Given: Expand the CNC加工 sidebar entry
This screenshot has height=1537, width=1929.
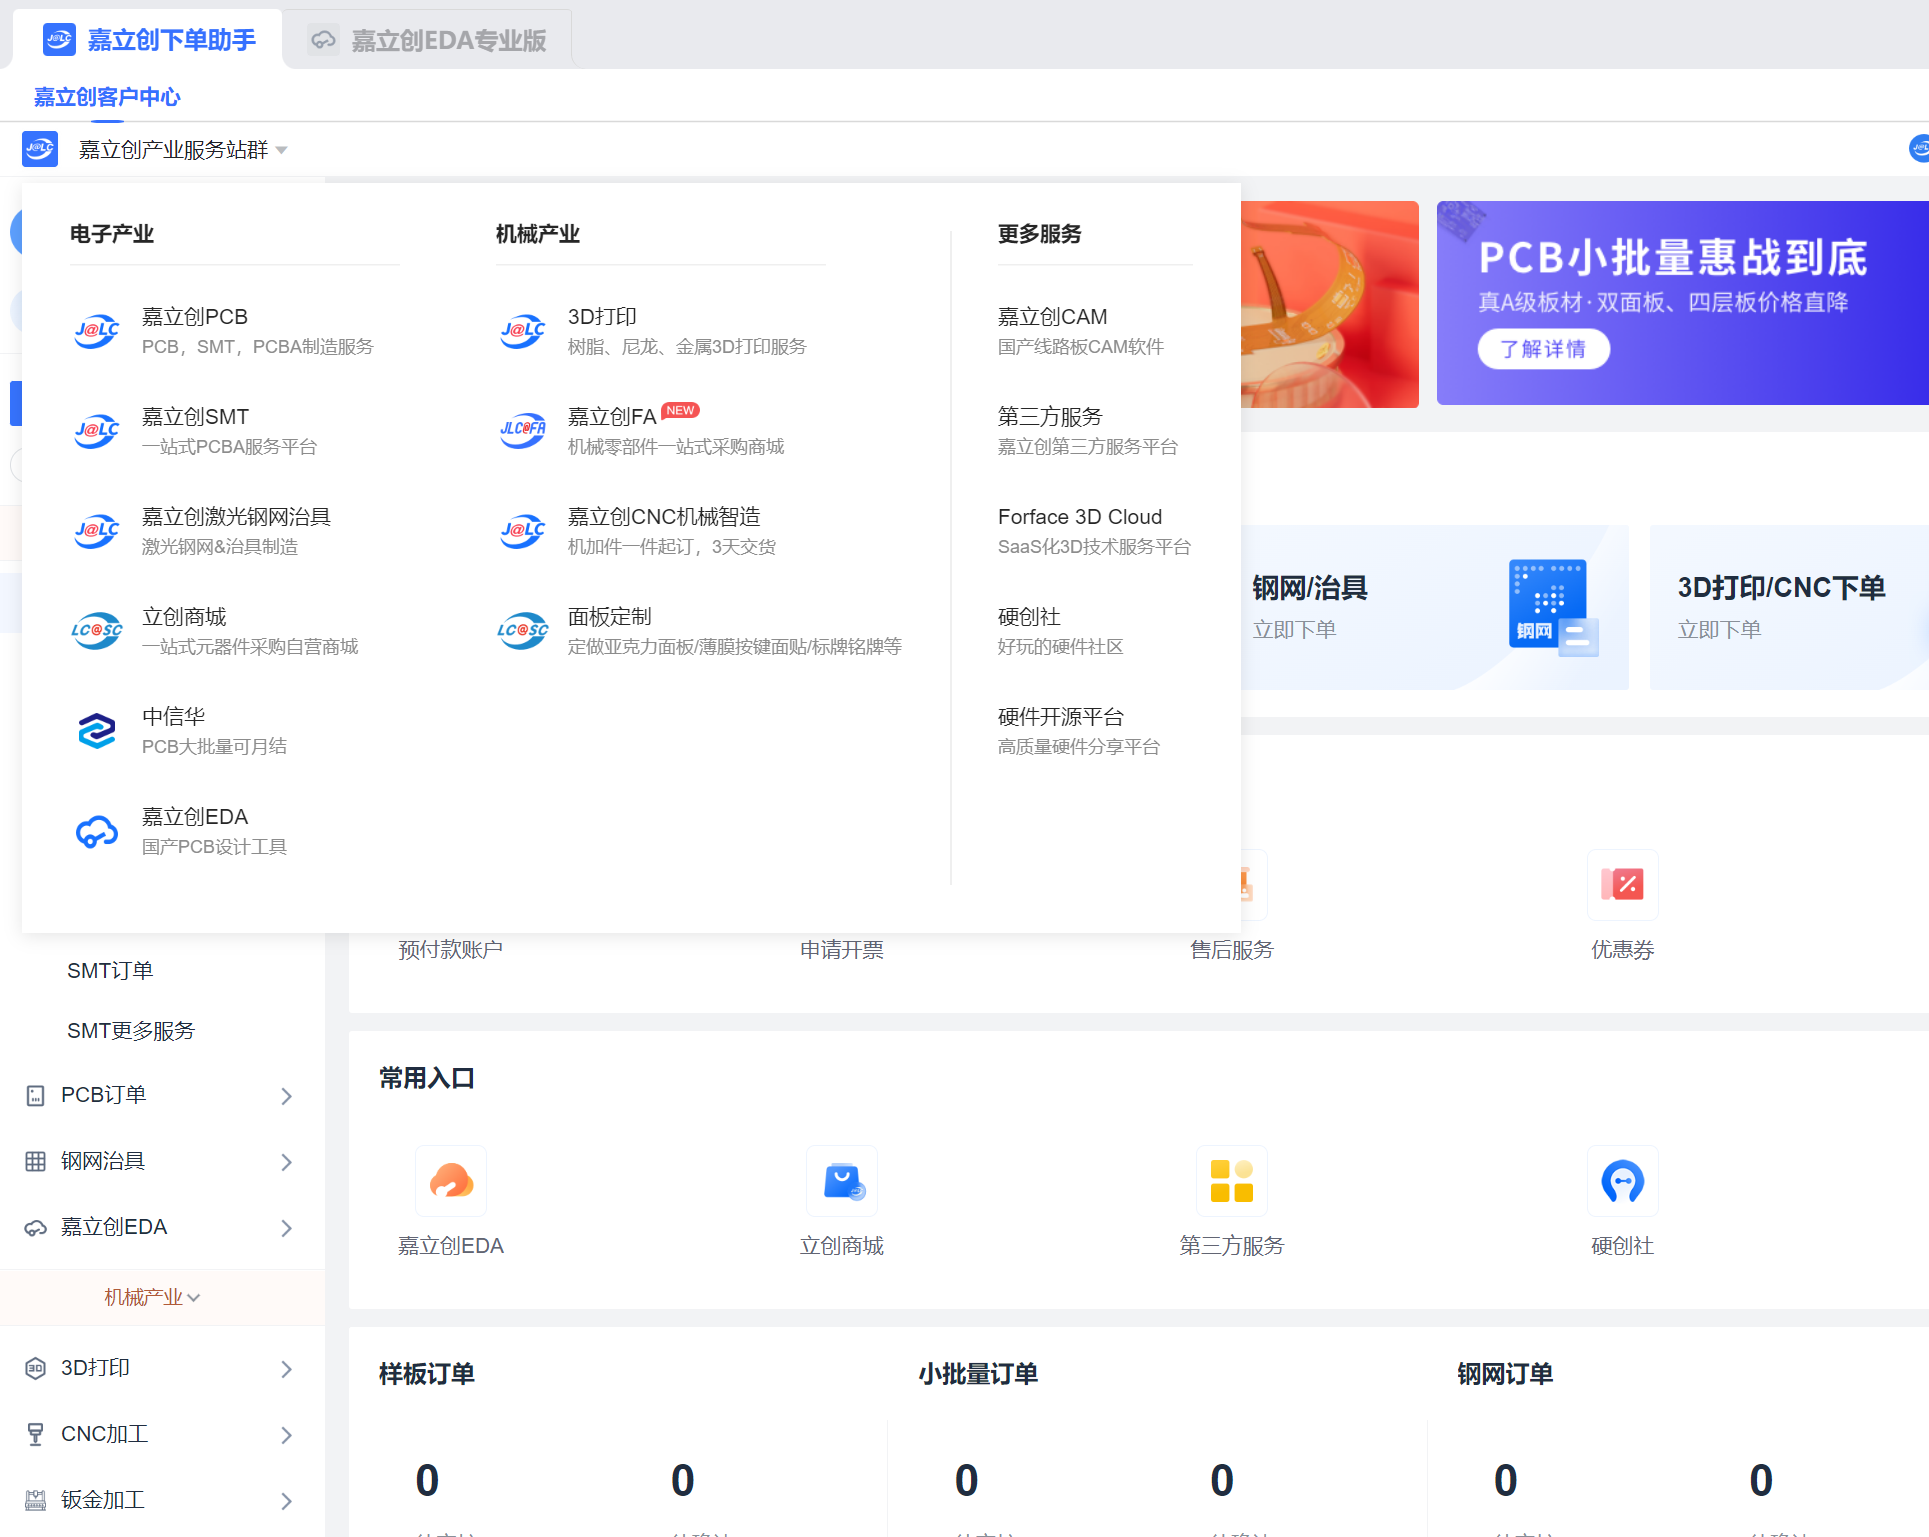Looking at the screenshot, I should (158, 1433).
